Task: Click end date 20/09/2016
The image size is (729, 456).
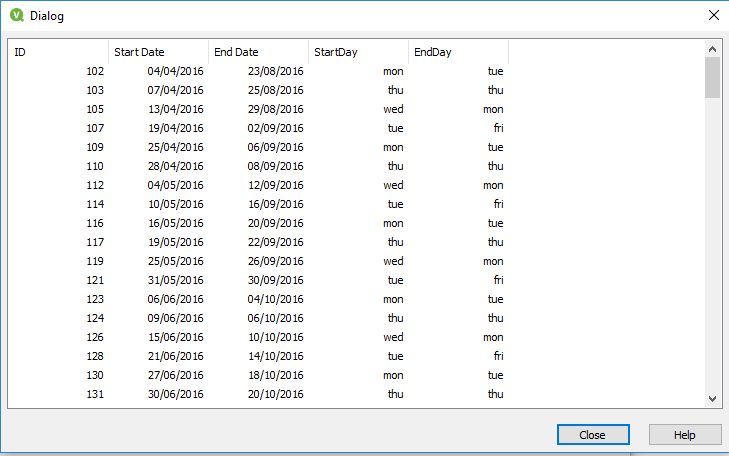Action: 276,223
